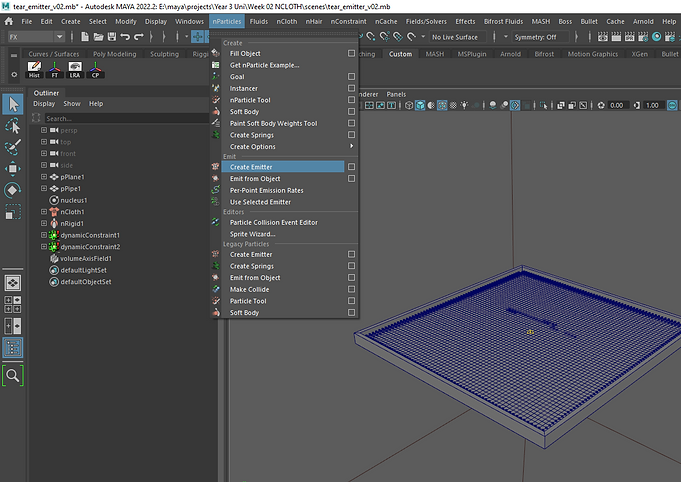Viewport: 681px width, 482px height.
Task: Click the shelf settings gear icon
Action: point(14,75)
